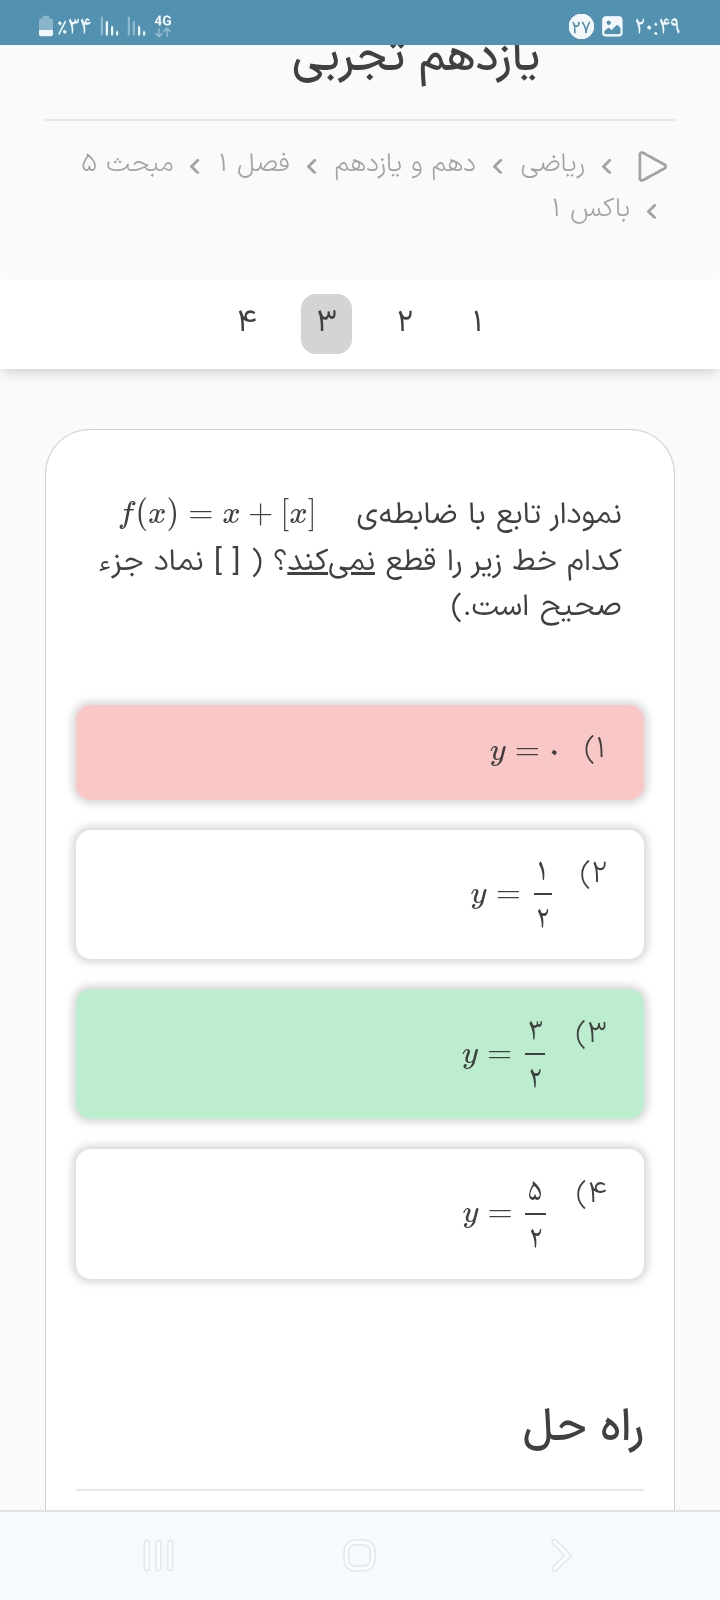Open the ریاضی breadcrumb link
This screenshot has width=720, height=1600.
click(553, 165)
